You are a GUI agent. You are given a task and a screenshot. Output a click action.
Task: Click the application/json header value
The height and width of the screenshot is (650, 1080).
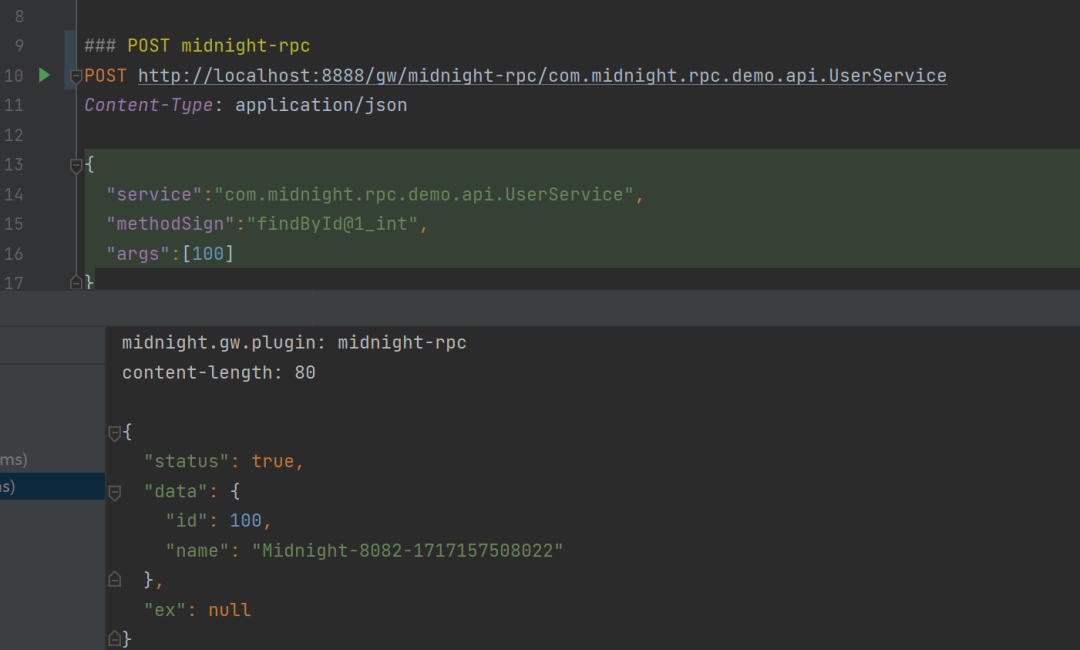click(321, 105)
